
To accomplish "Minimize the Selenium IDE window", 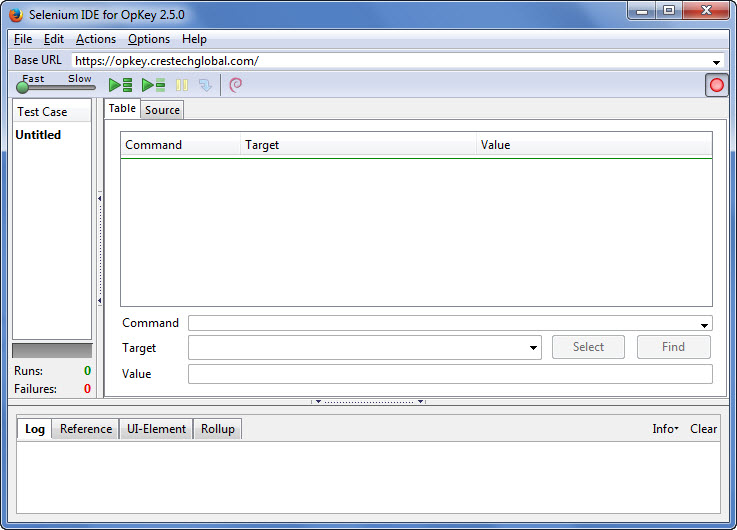I will point(642,11).
